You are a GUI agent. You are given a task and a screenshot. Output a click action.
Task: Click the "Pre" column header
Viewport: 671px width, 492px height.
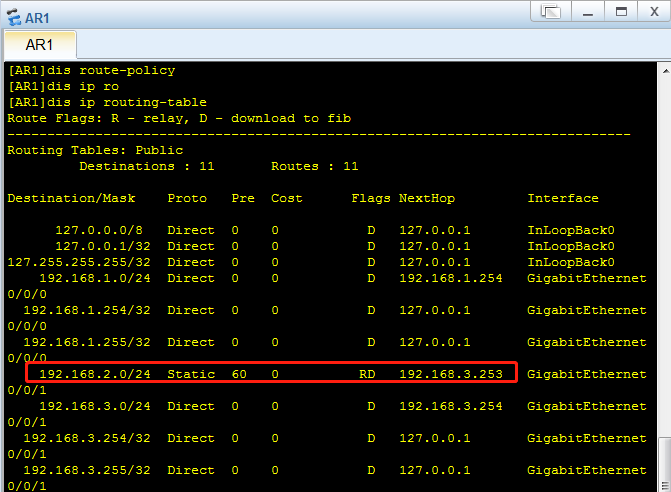click(x=243, y=198)
